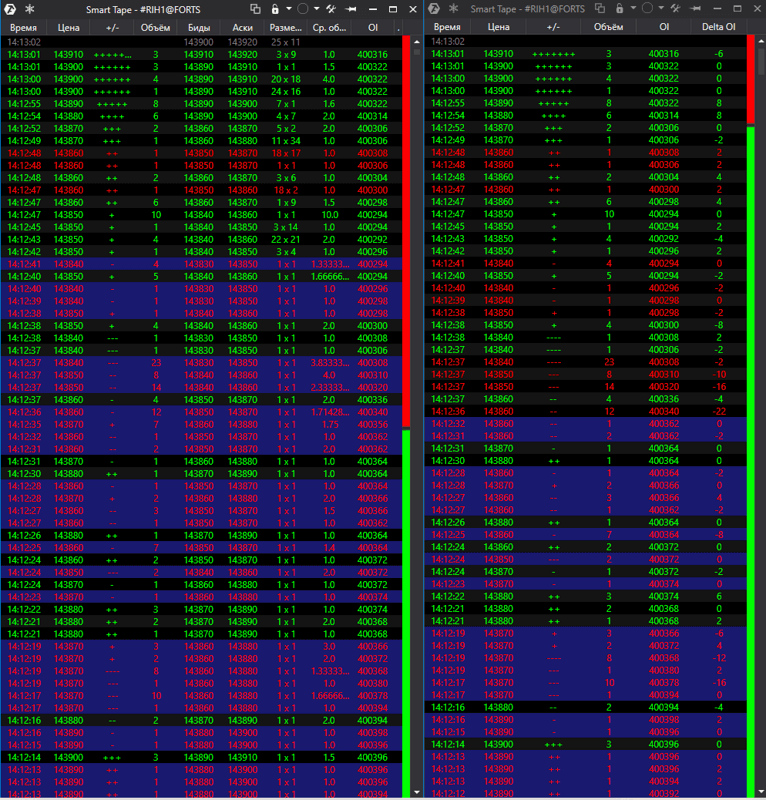The image size is (766, 800).
Task: Select time 14:12:55 in left window
Action: click(x=24, y=104)
